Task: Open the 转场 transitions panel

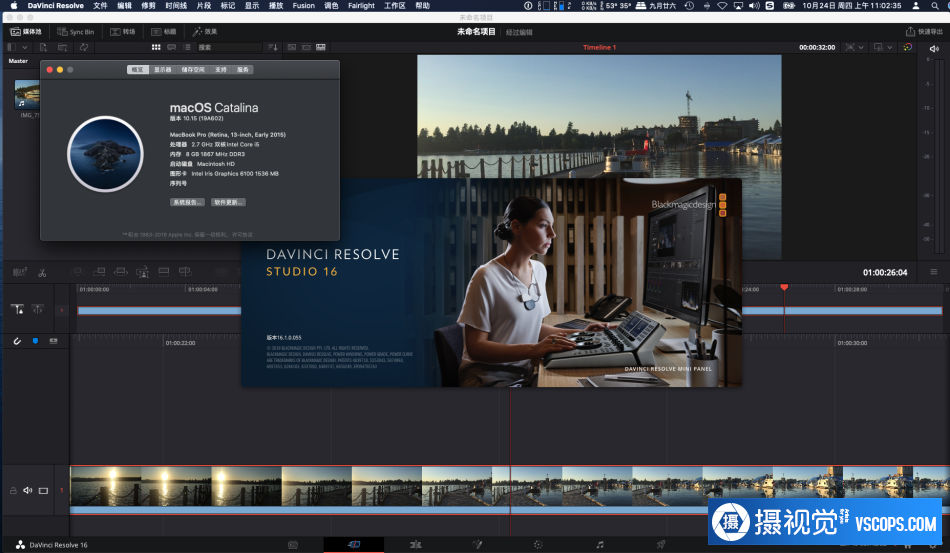Action: coord(122,31)
